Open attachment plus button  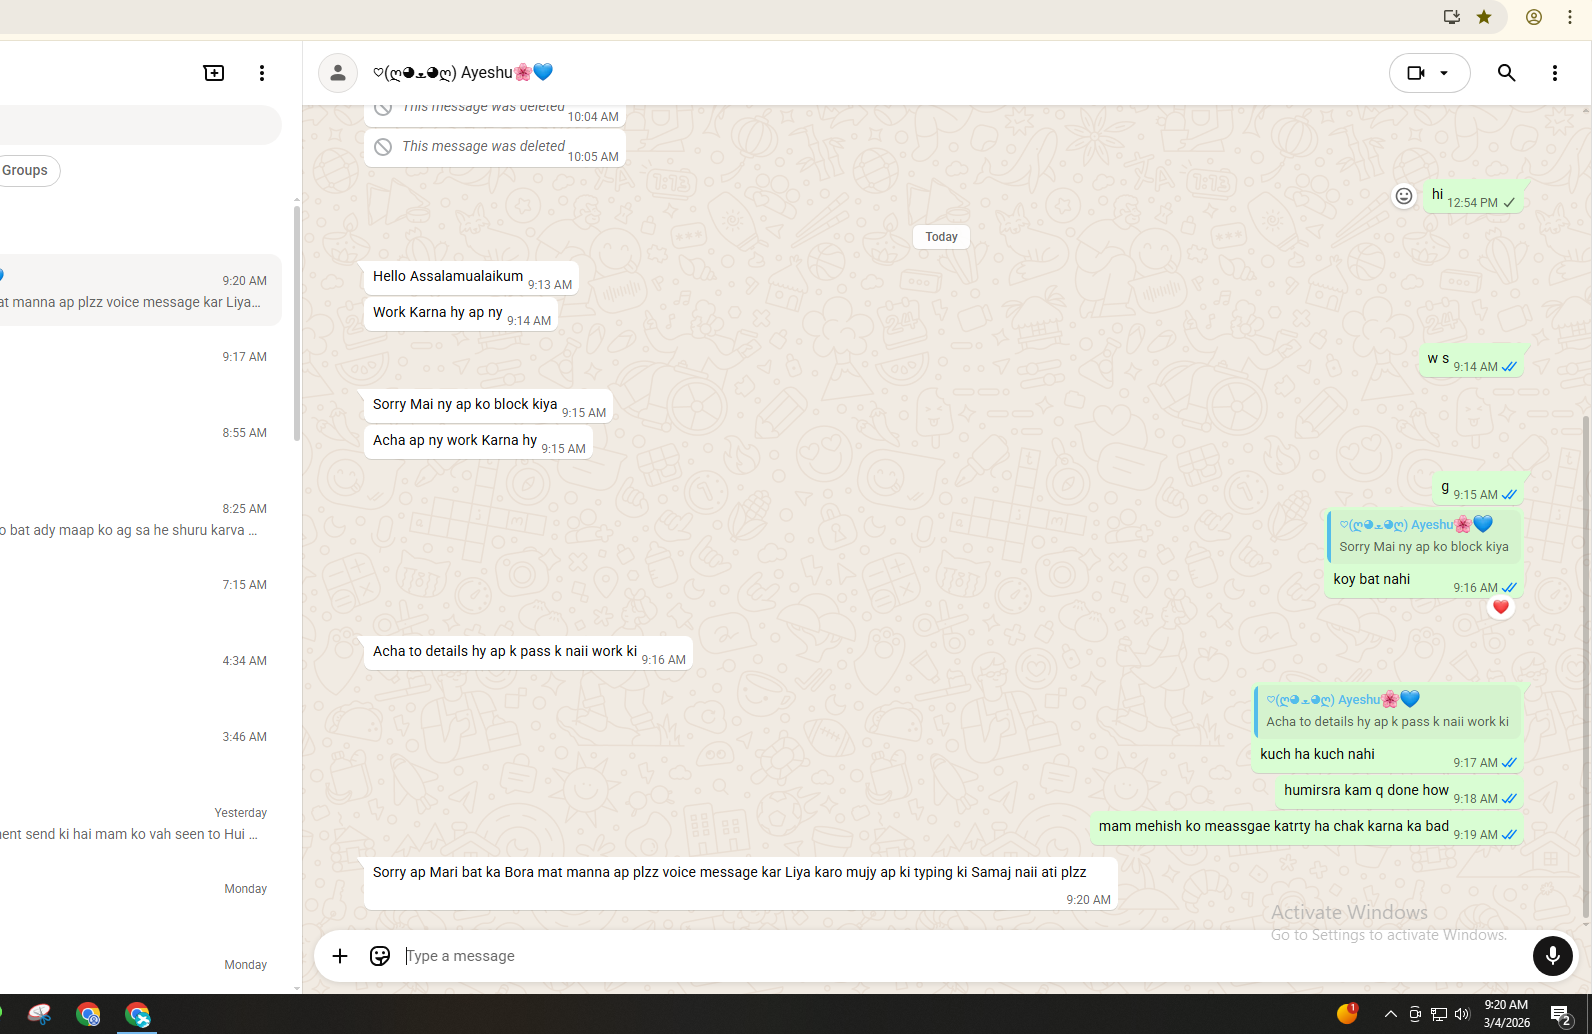click(x=340, y=956)
